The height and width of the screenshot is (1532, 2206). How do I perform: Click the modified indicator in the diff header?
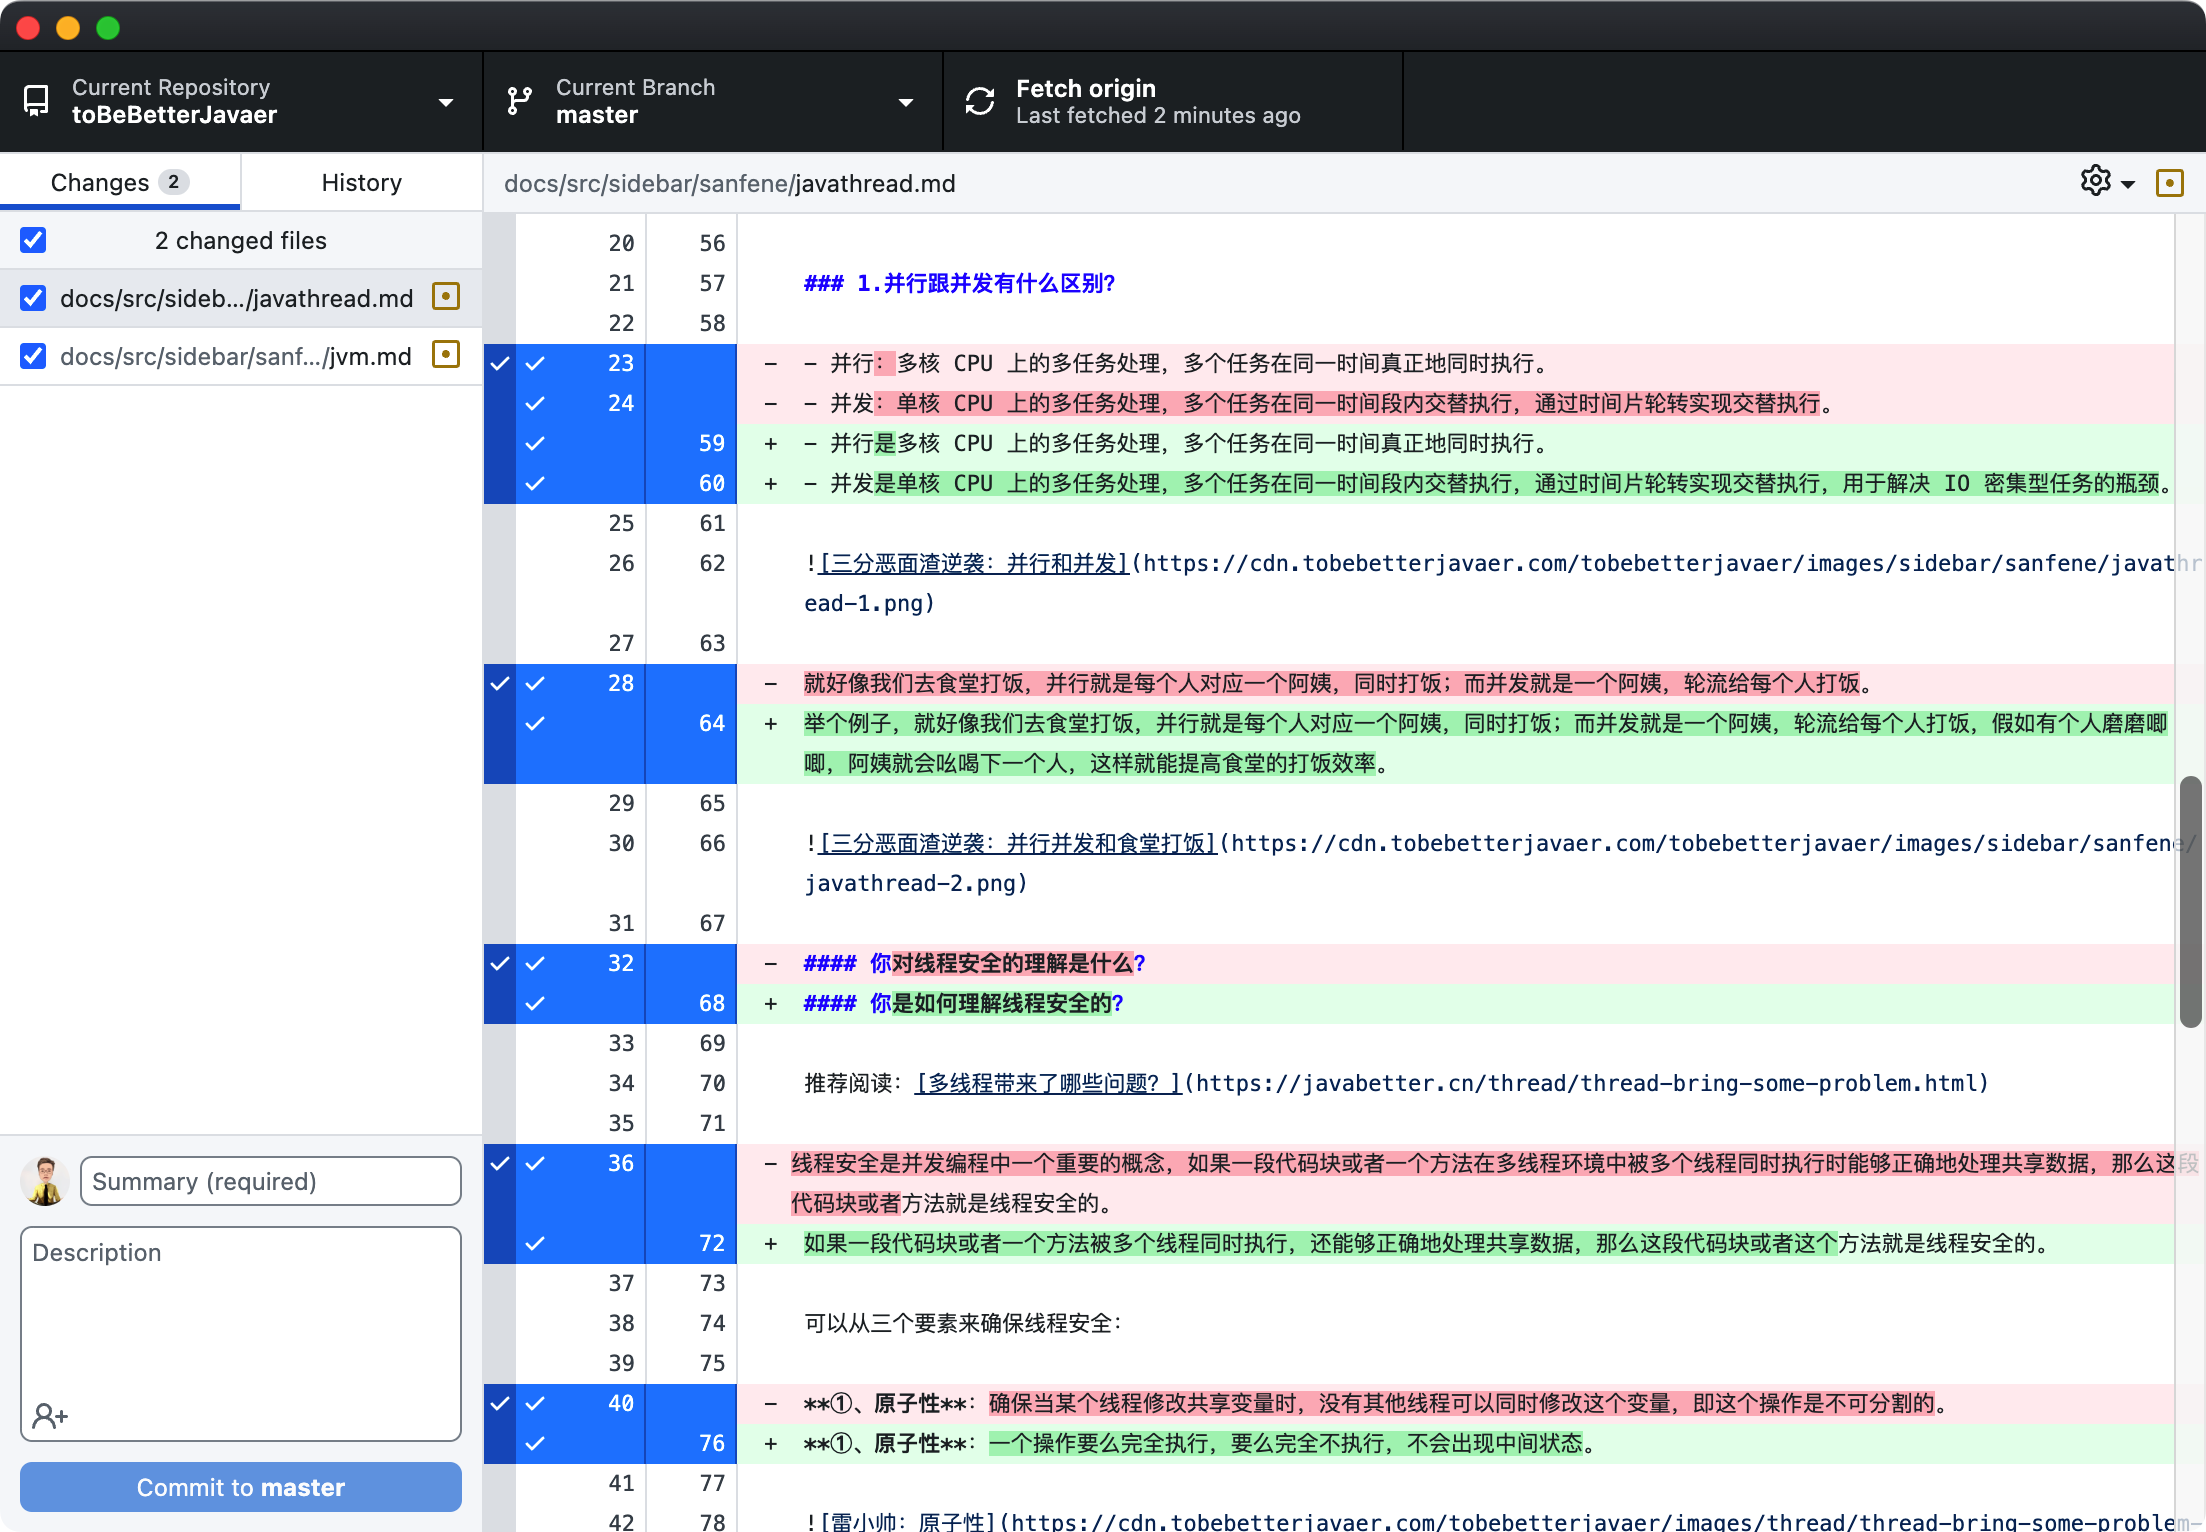coord(2170,183)
